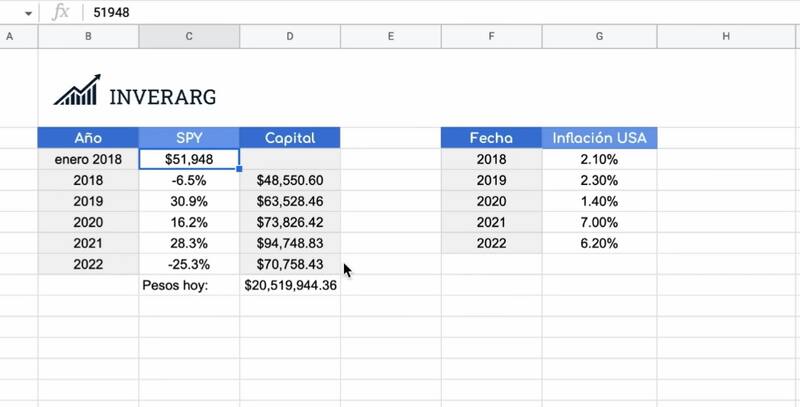Click the "Fecha" table header
The height and width of the screenshot is (407, 800).
(491, 138)
